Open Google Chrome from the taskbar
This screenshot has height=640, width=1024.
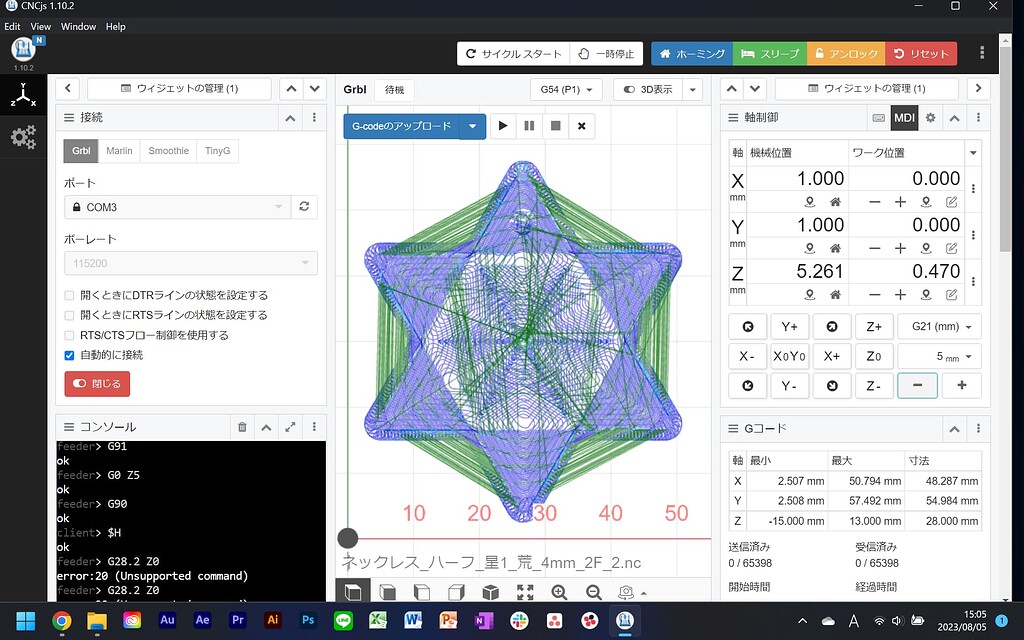62,620
